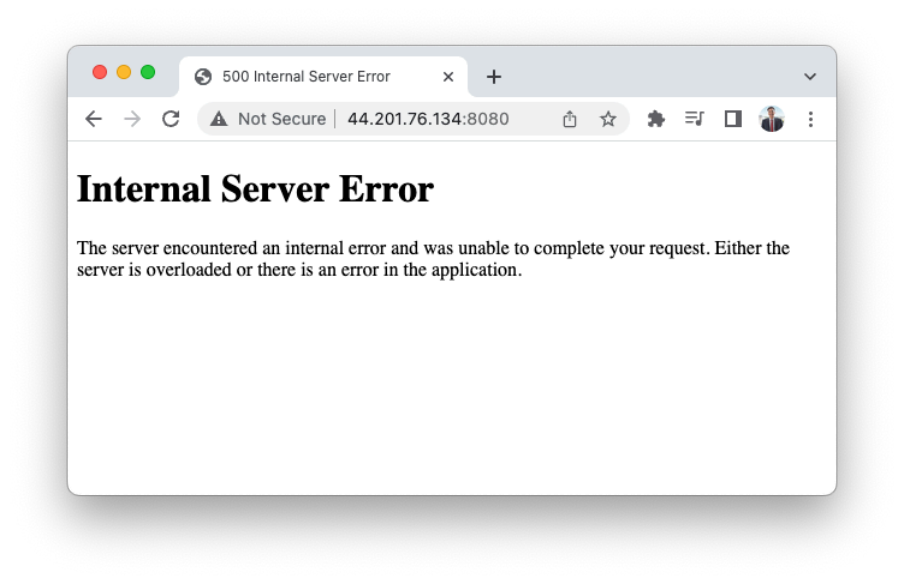Open the media control playlist icon

click(695, 119)
